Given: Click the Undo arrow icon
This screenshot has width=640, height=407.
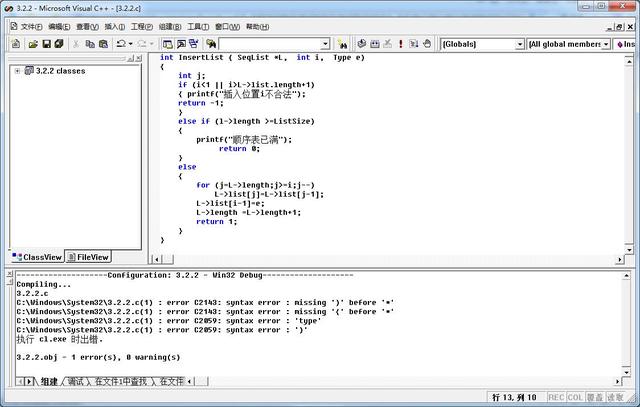Looking at the screenshot, I should click(120, 44).
